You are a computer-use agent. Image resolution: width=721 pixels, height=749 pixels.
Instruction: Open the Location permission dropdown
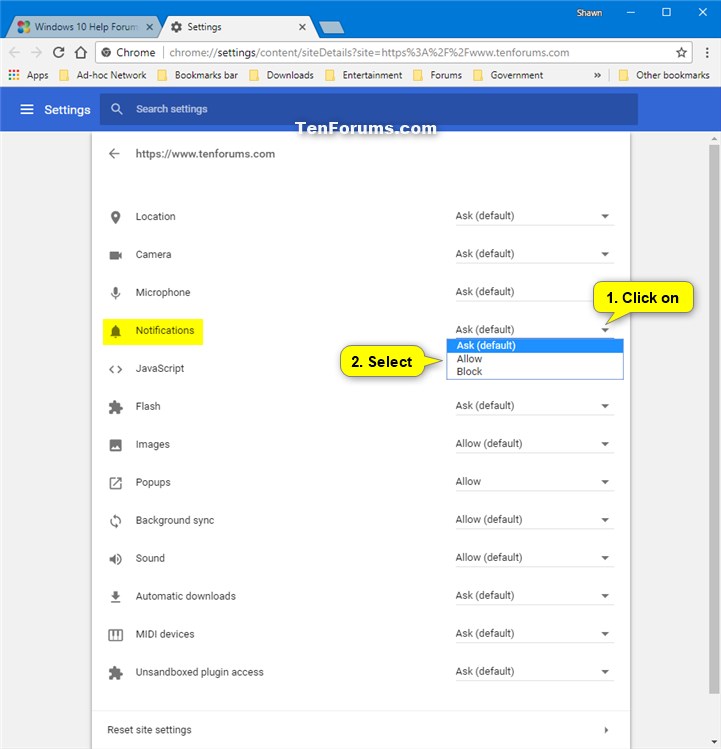tap(534, 216)
